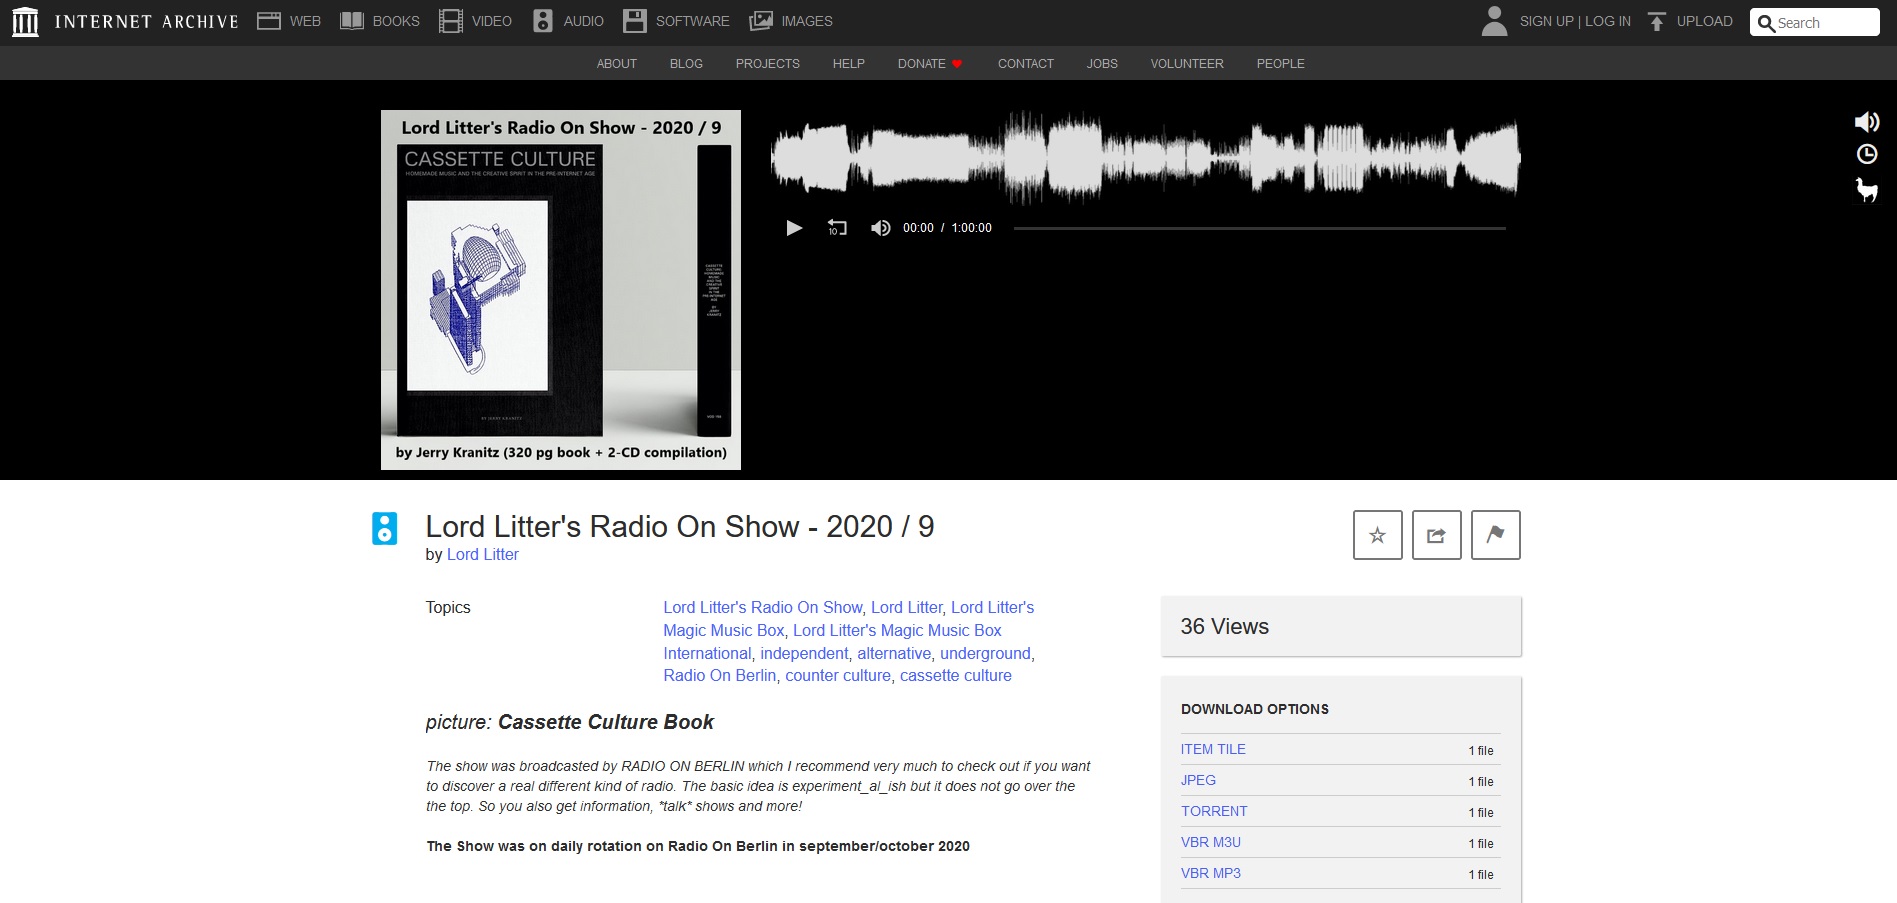This screenshot has height=903, width=1897.
Task: Open the alternative topic link
Action: click(x=894, y=654)
